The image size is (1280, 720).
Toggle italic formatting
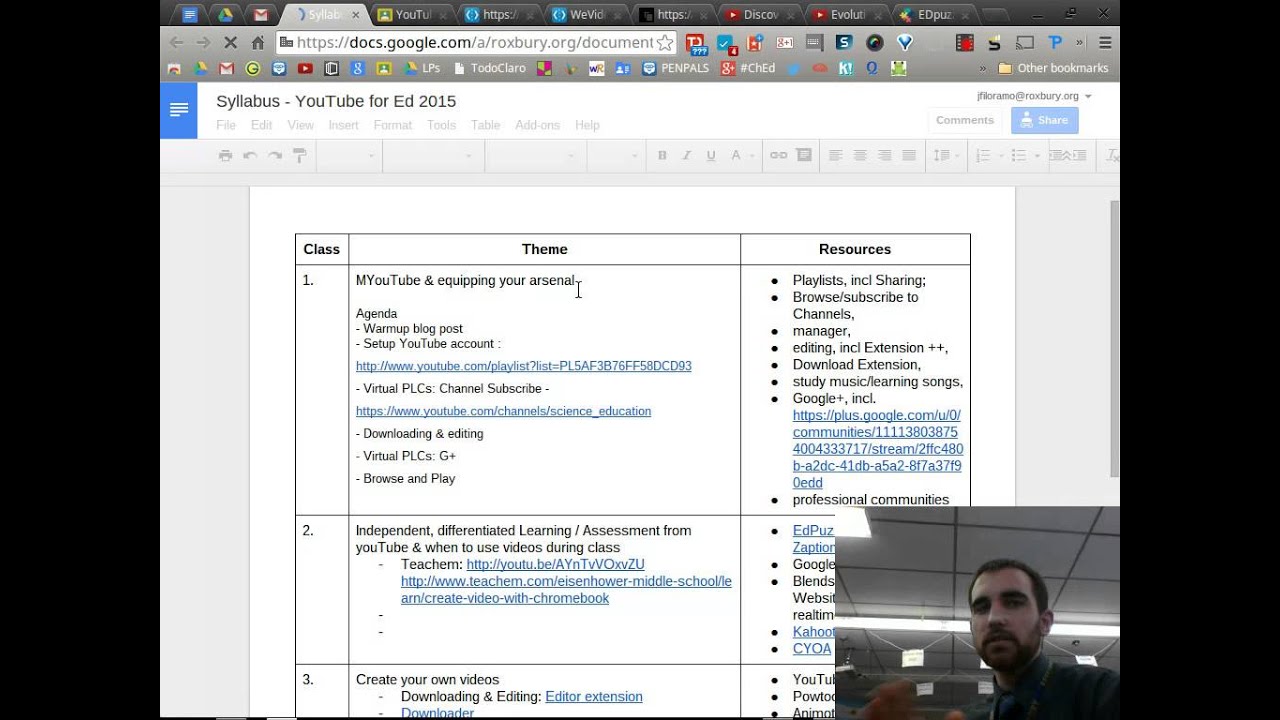pyautogui.click(x=686, y=155)
